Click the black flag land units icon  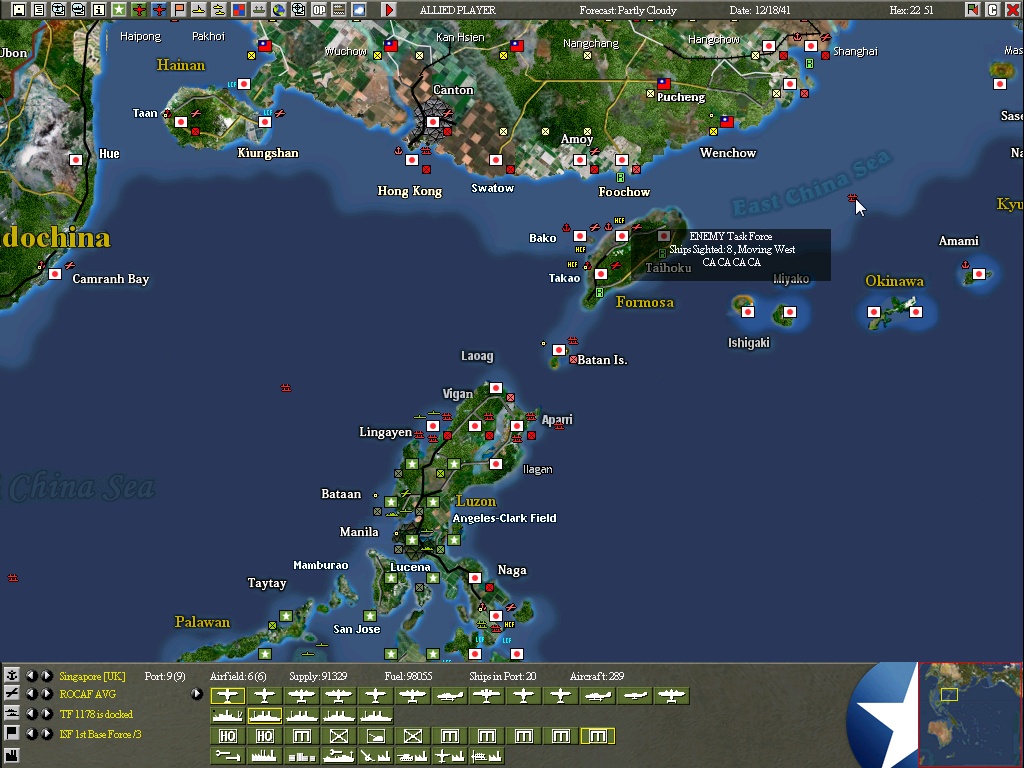12,733
